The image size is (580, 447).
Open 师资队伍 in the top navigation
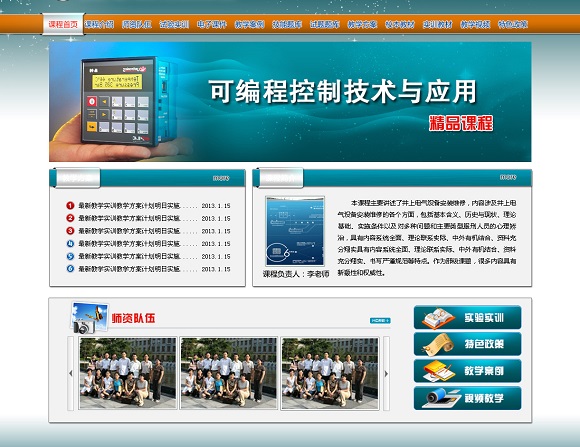click(x=137, y=24)
